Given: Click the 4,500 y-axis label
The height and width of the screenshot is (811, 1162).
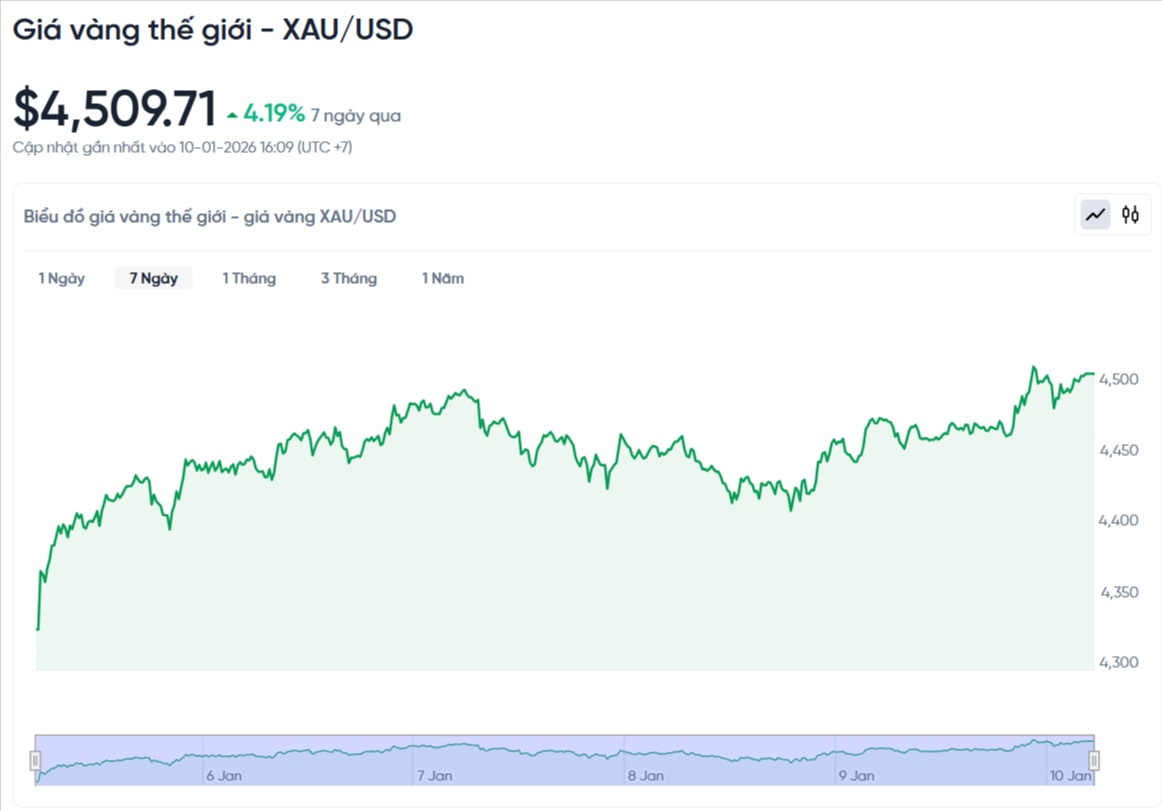Looking at the screenshot, I should click(1118, 379).
